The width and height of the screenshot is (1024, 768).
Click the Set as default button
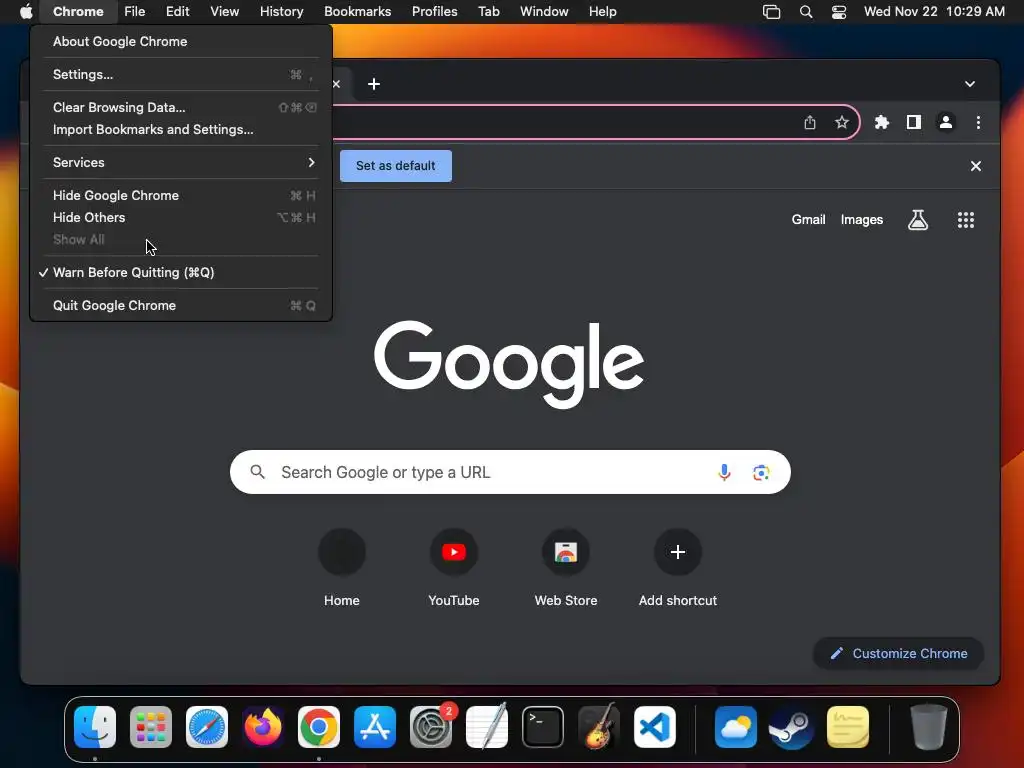pos(396,166)
